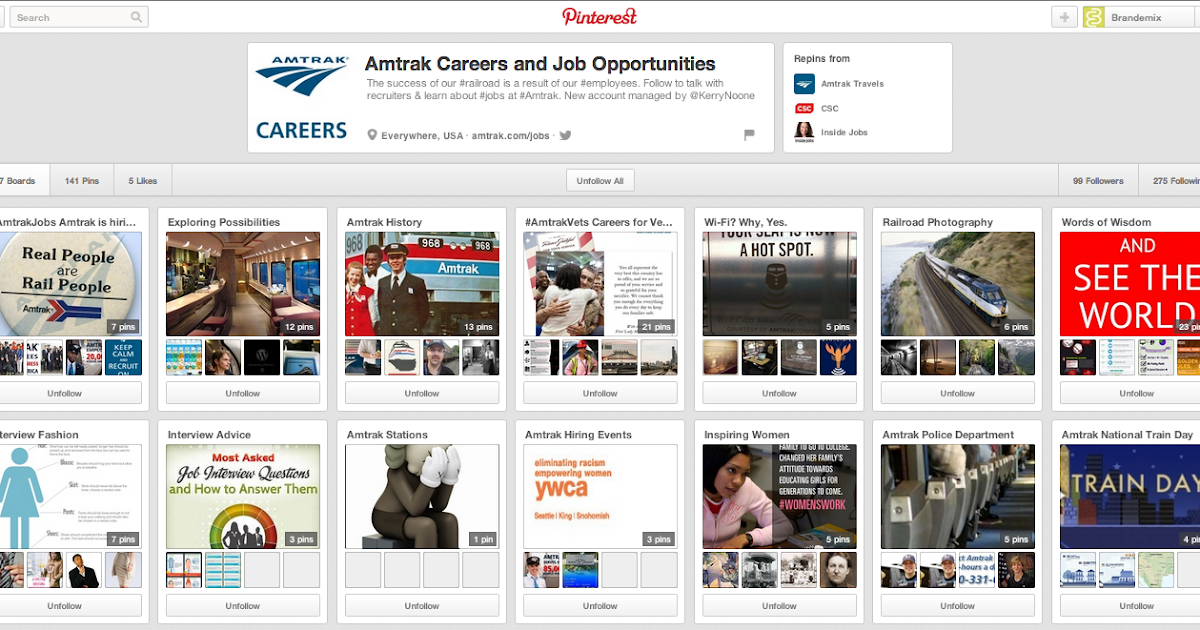Click the Amtrak Travels avatar under Repins from
1200x630 pixels.
[x=804, y=83]
